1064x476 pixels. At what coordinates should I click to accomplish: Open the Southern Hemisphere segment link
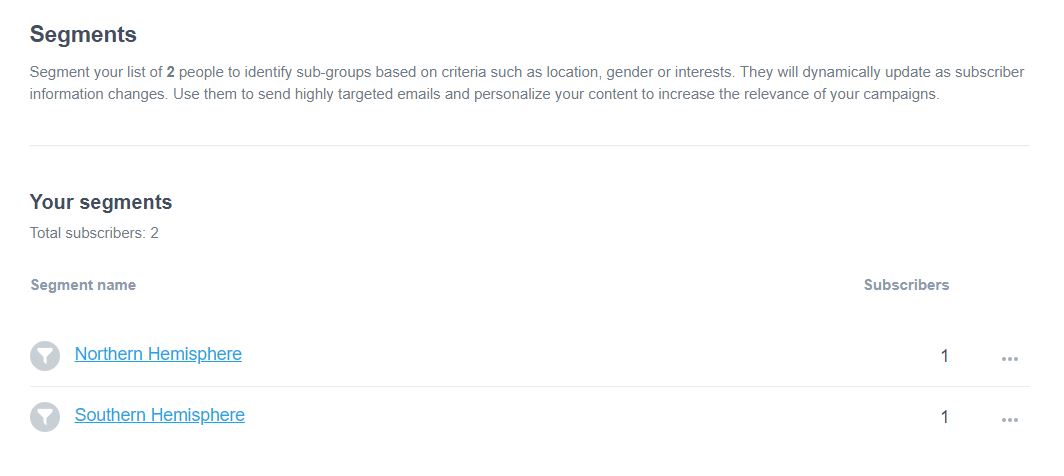tap(159, 415)
